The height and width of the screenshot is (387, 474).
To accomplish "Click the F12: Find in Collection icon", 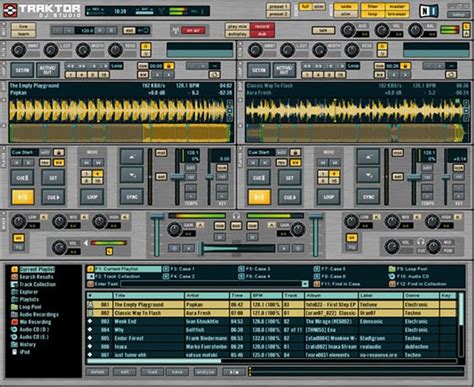I will click(392, 284).
